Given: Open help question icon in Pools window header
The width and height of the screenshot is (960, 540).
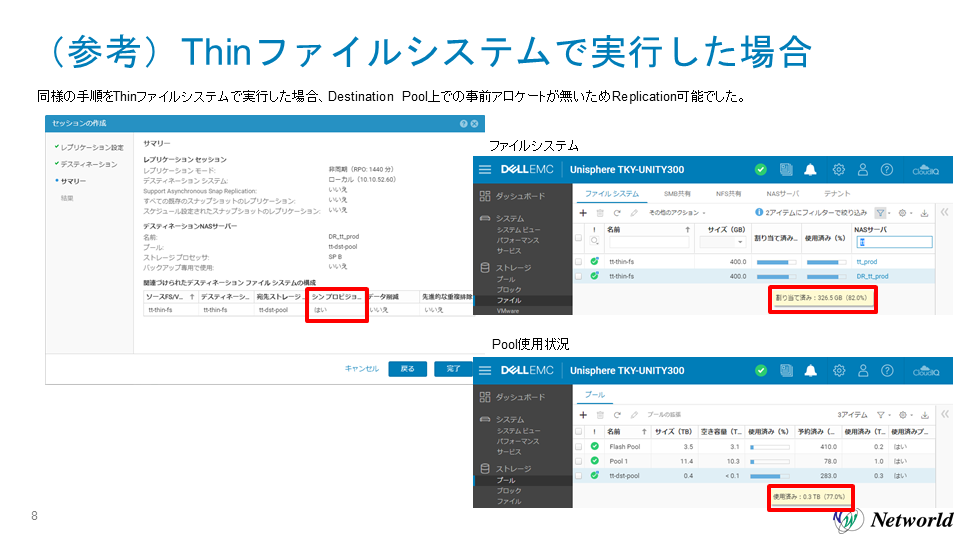Looking at the screenshot, I should click(x=887, y=370).
